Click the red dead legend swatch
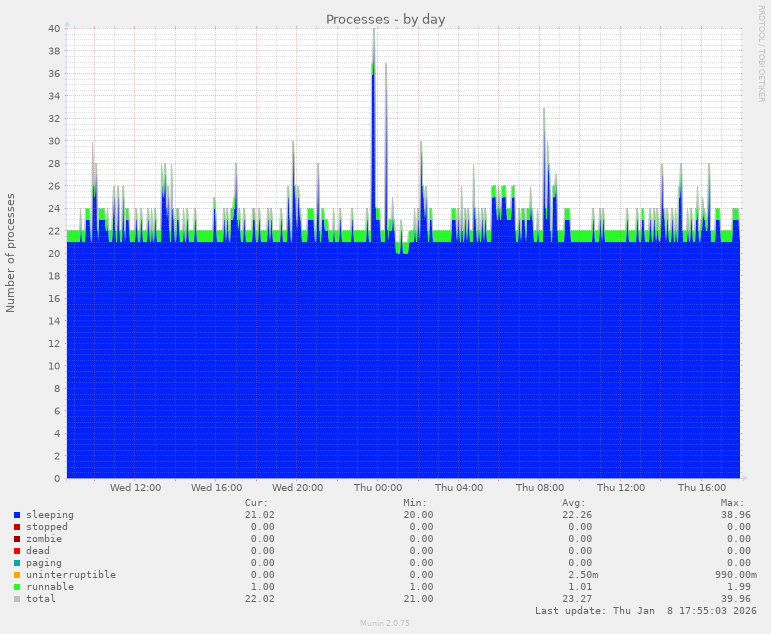 (x=17, y=551)
